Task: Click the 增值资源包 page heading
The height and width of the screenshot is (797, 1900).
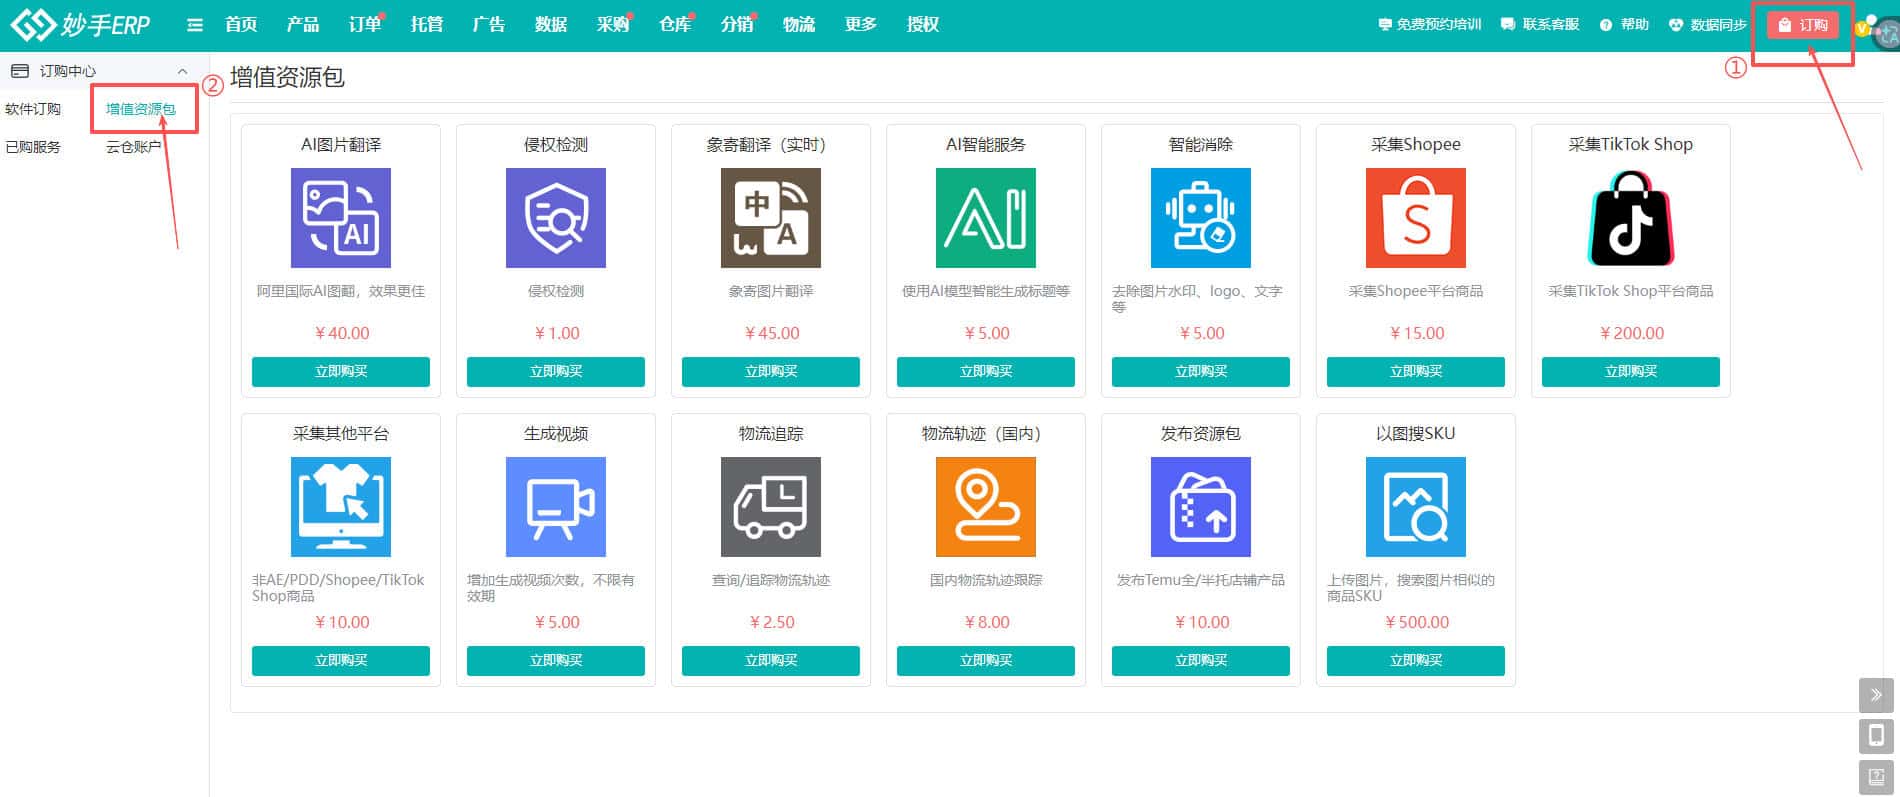Action: click(287, 78)
